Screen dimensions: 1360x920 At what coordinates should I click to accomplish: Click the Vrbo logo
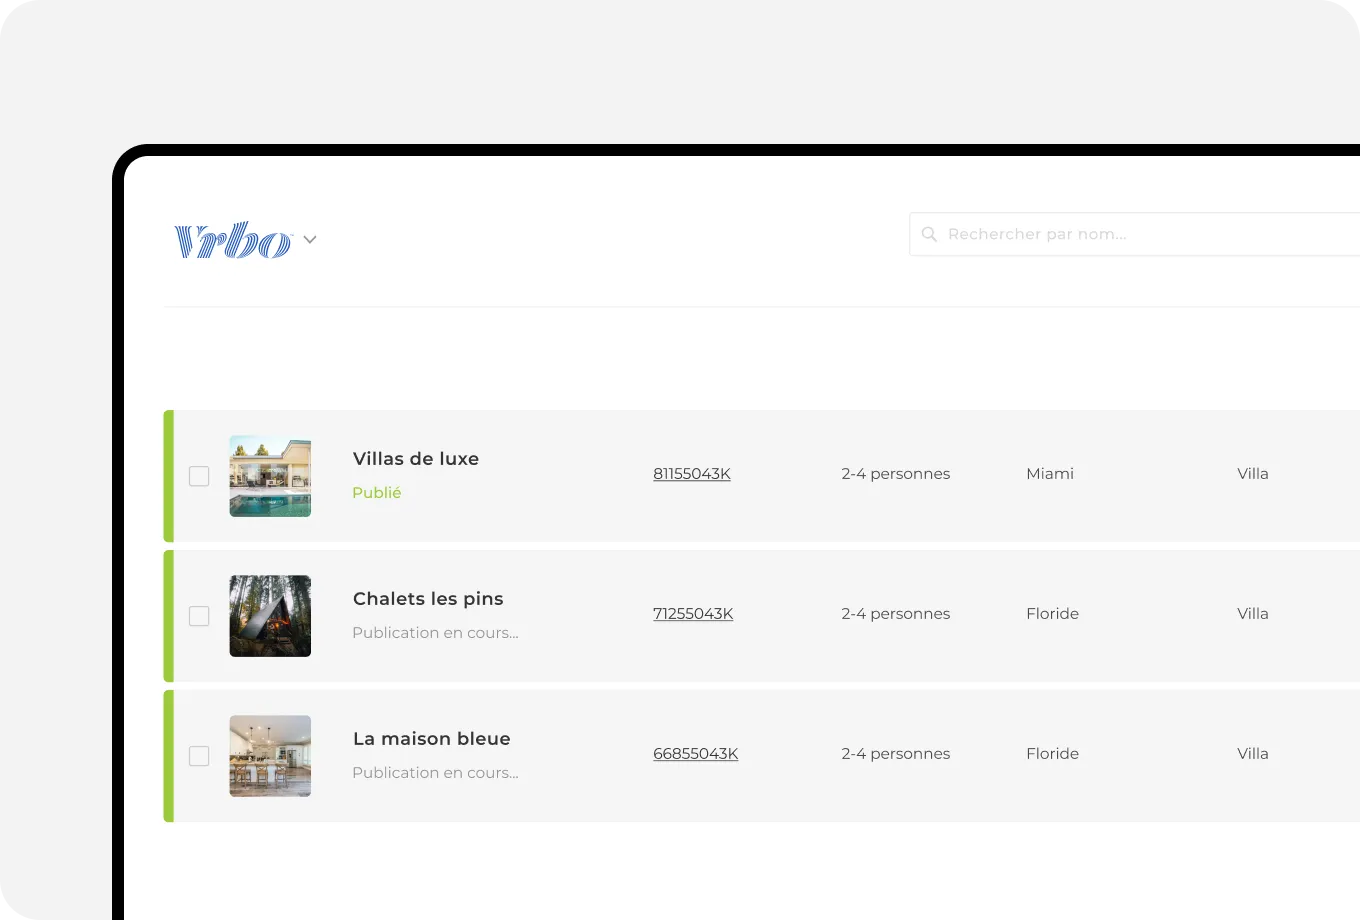[233, 240]
